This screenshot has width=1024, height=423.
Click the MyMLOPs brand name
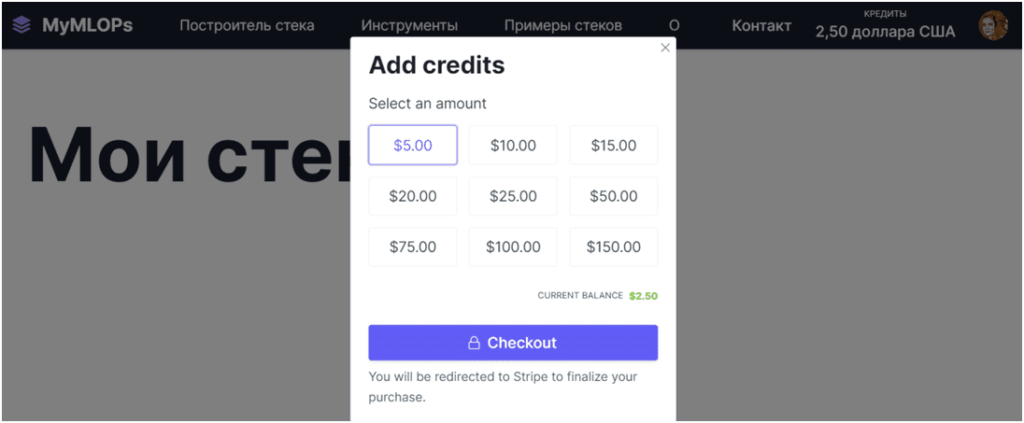click(87, 25)
